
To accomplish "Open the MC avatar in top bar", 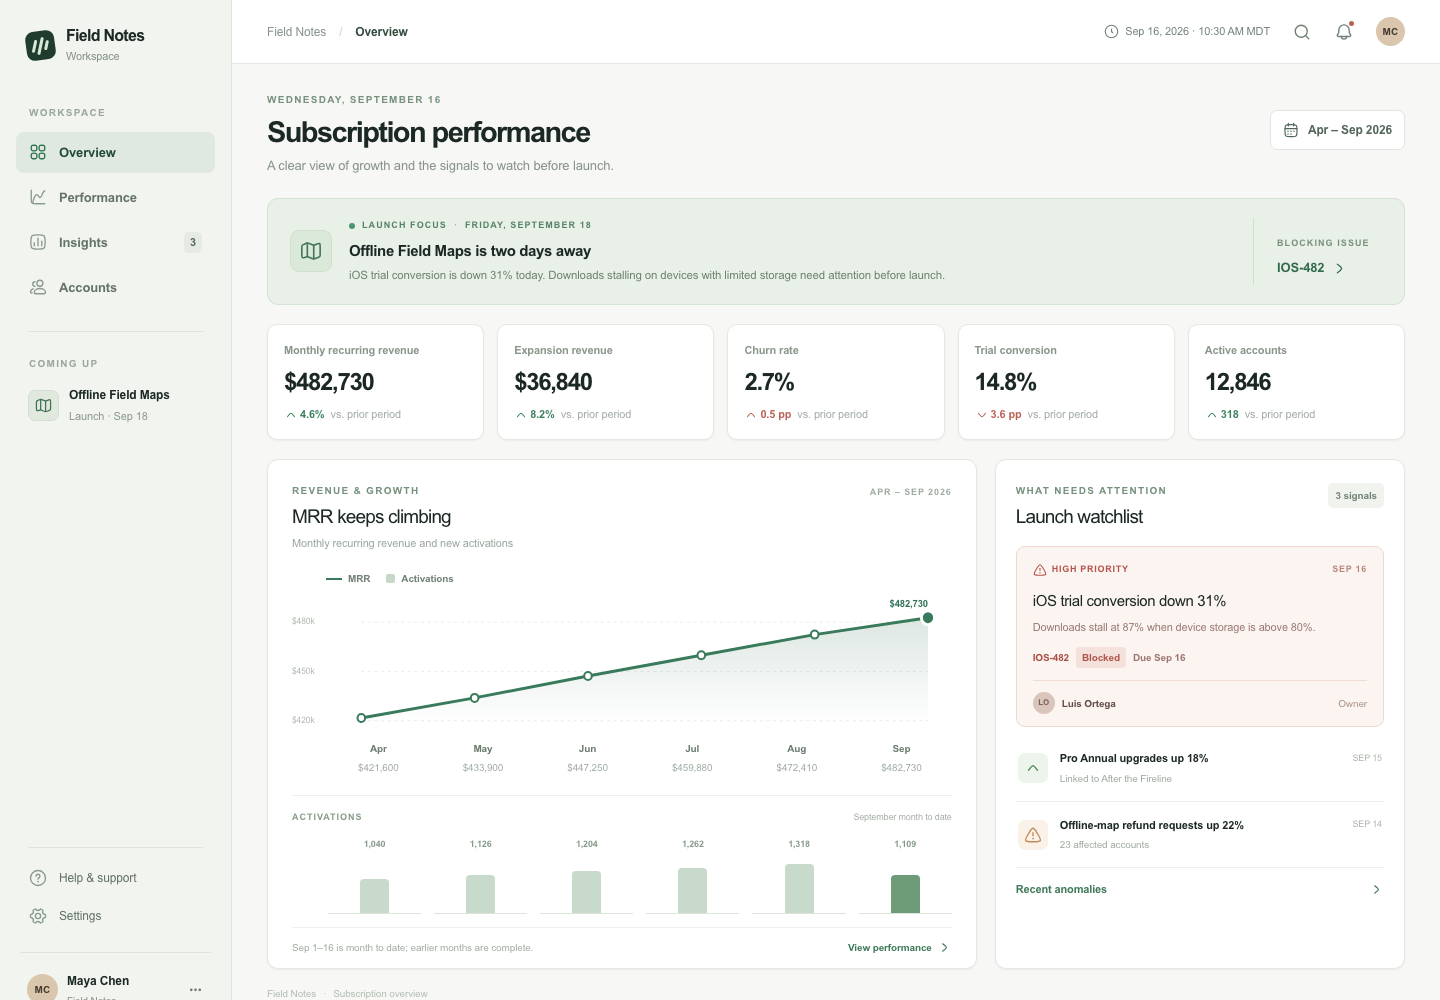I will (1390, 32).
